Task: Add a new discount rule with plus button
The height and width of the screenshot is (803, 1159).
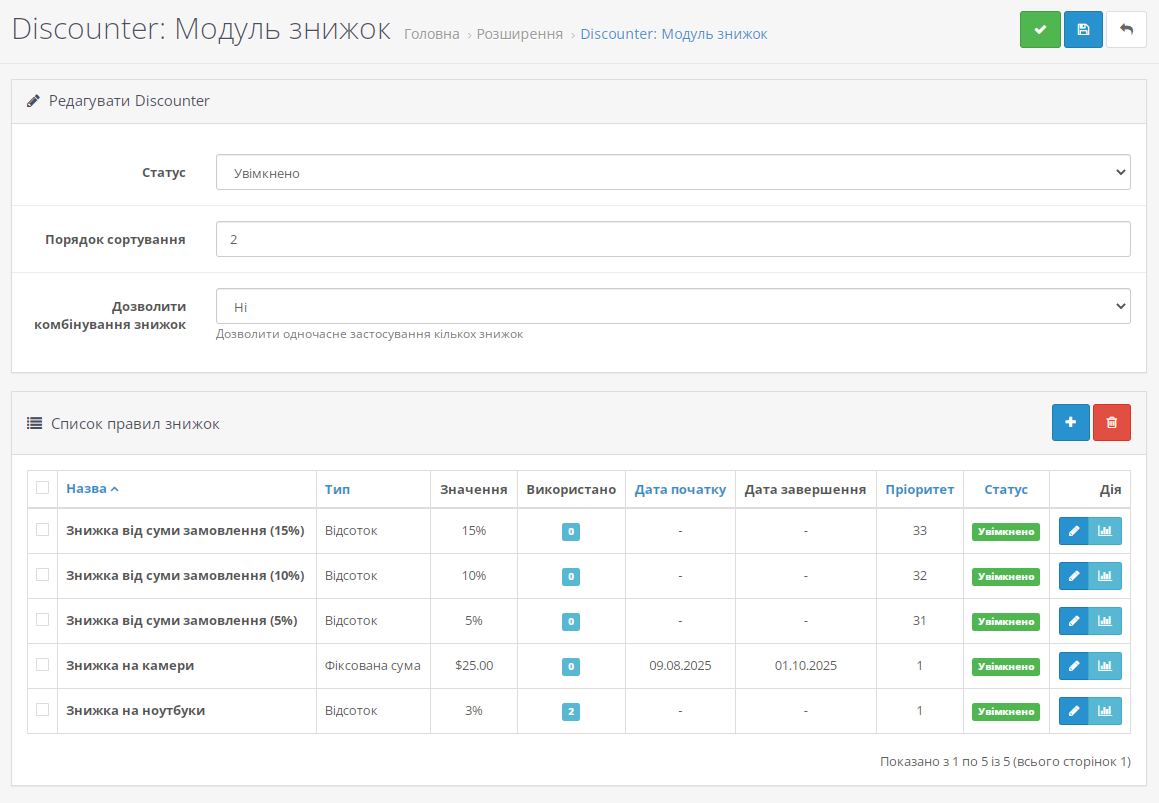Action: (1070, 422)
